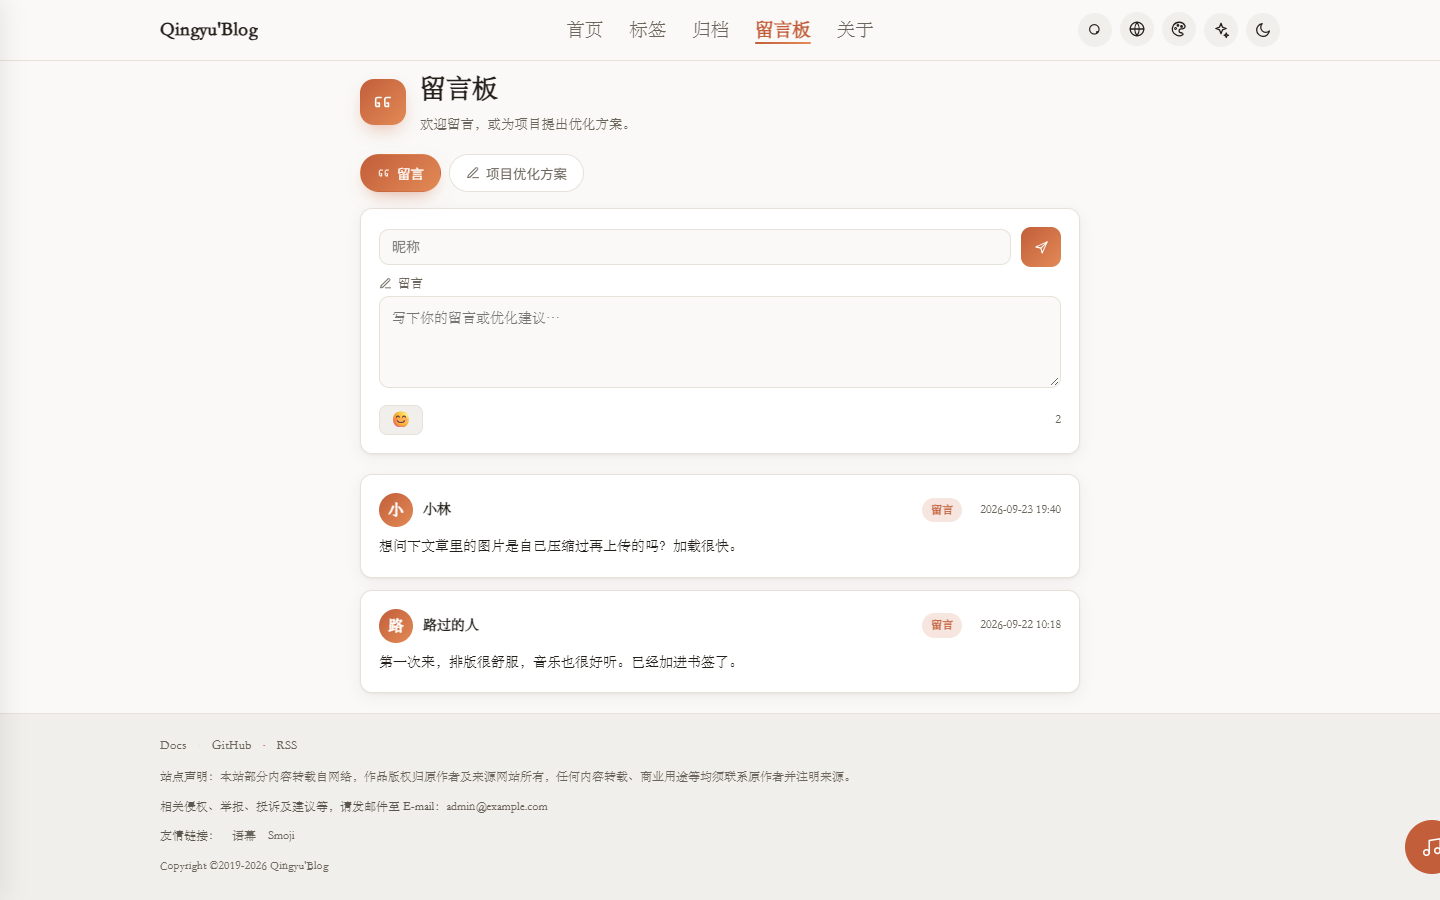Click the orange quote icon beside 留言板 title
Image resolution: width=1440 pixels, height=900 pixels.
click(x=383, y=102)
